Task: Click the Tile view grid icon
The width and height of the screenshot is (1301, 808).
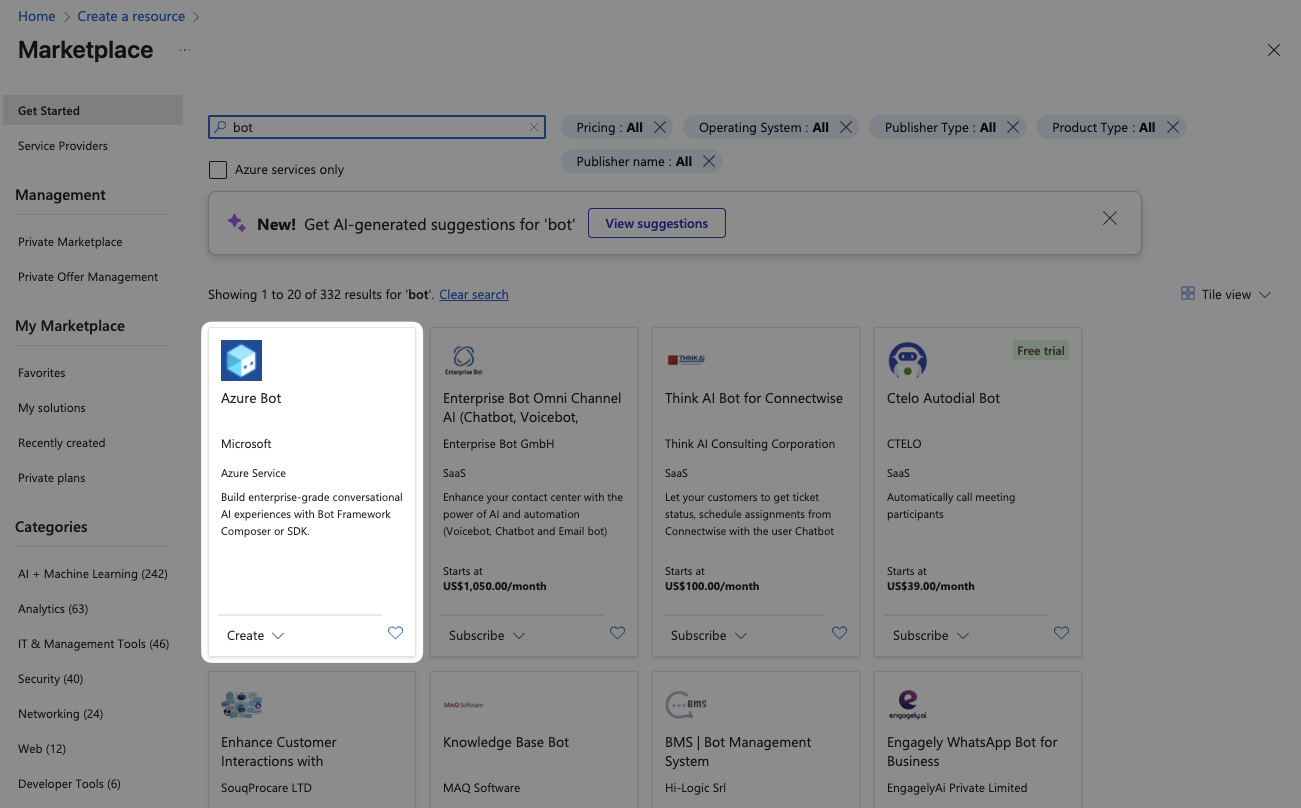Action: tap(1188, 293)
